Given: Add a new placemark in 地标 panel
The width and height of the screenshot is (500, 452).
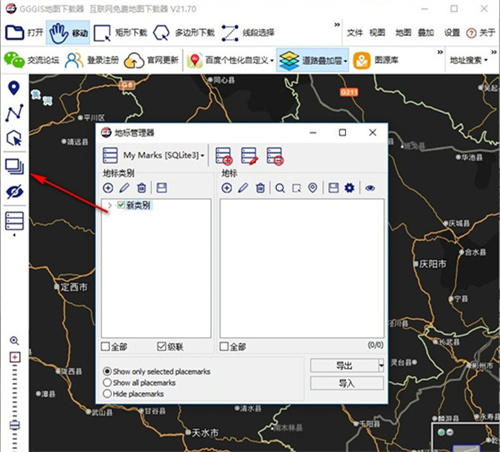Looking at the screenshot, I should pyautogui.click(x=227, y=188).
